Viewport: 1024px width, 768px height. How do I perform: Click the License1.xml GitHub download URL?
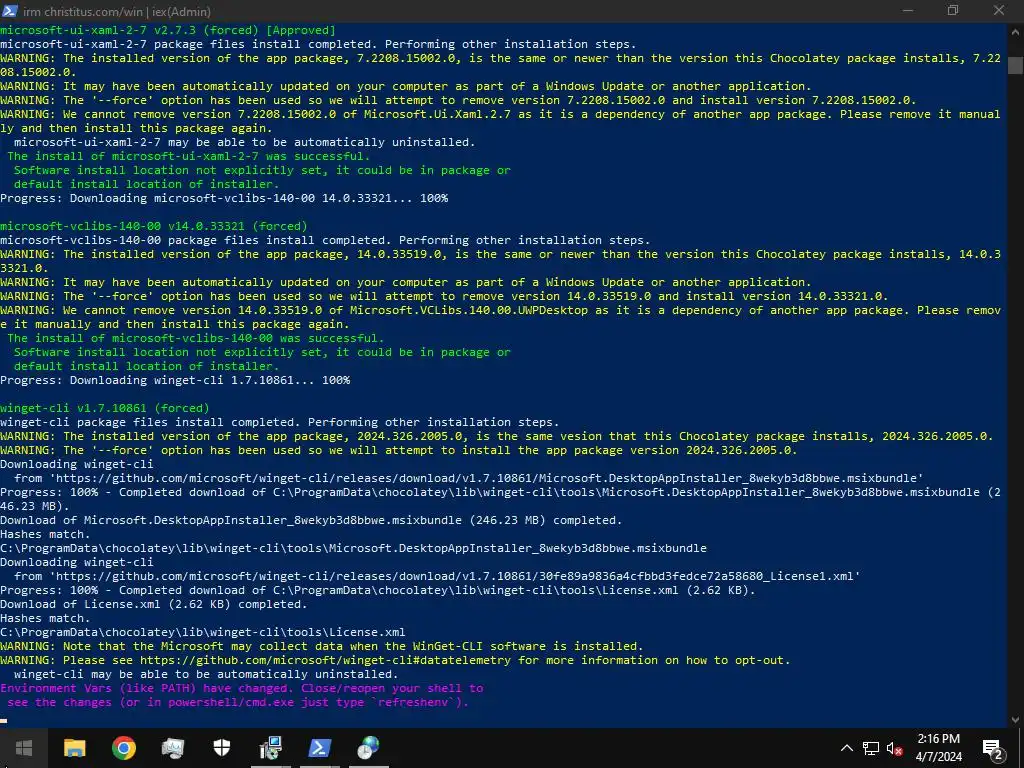pyautogui.click(x=455, y=576)
